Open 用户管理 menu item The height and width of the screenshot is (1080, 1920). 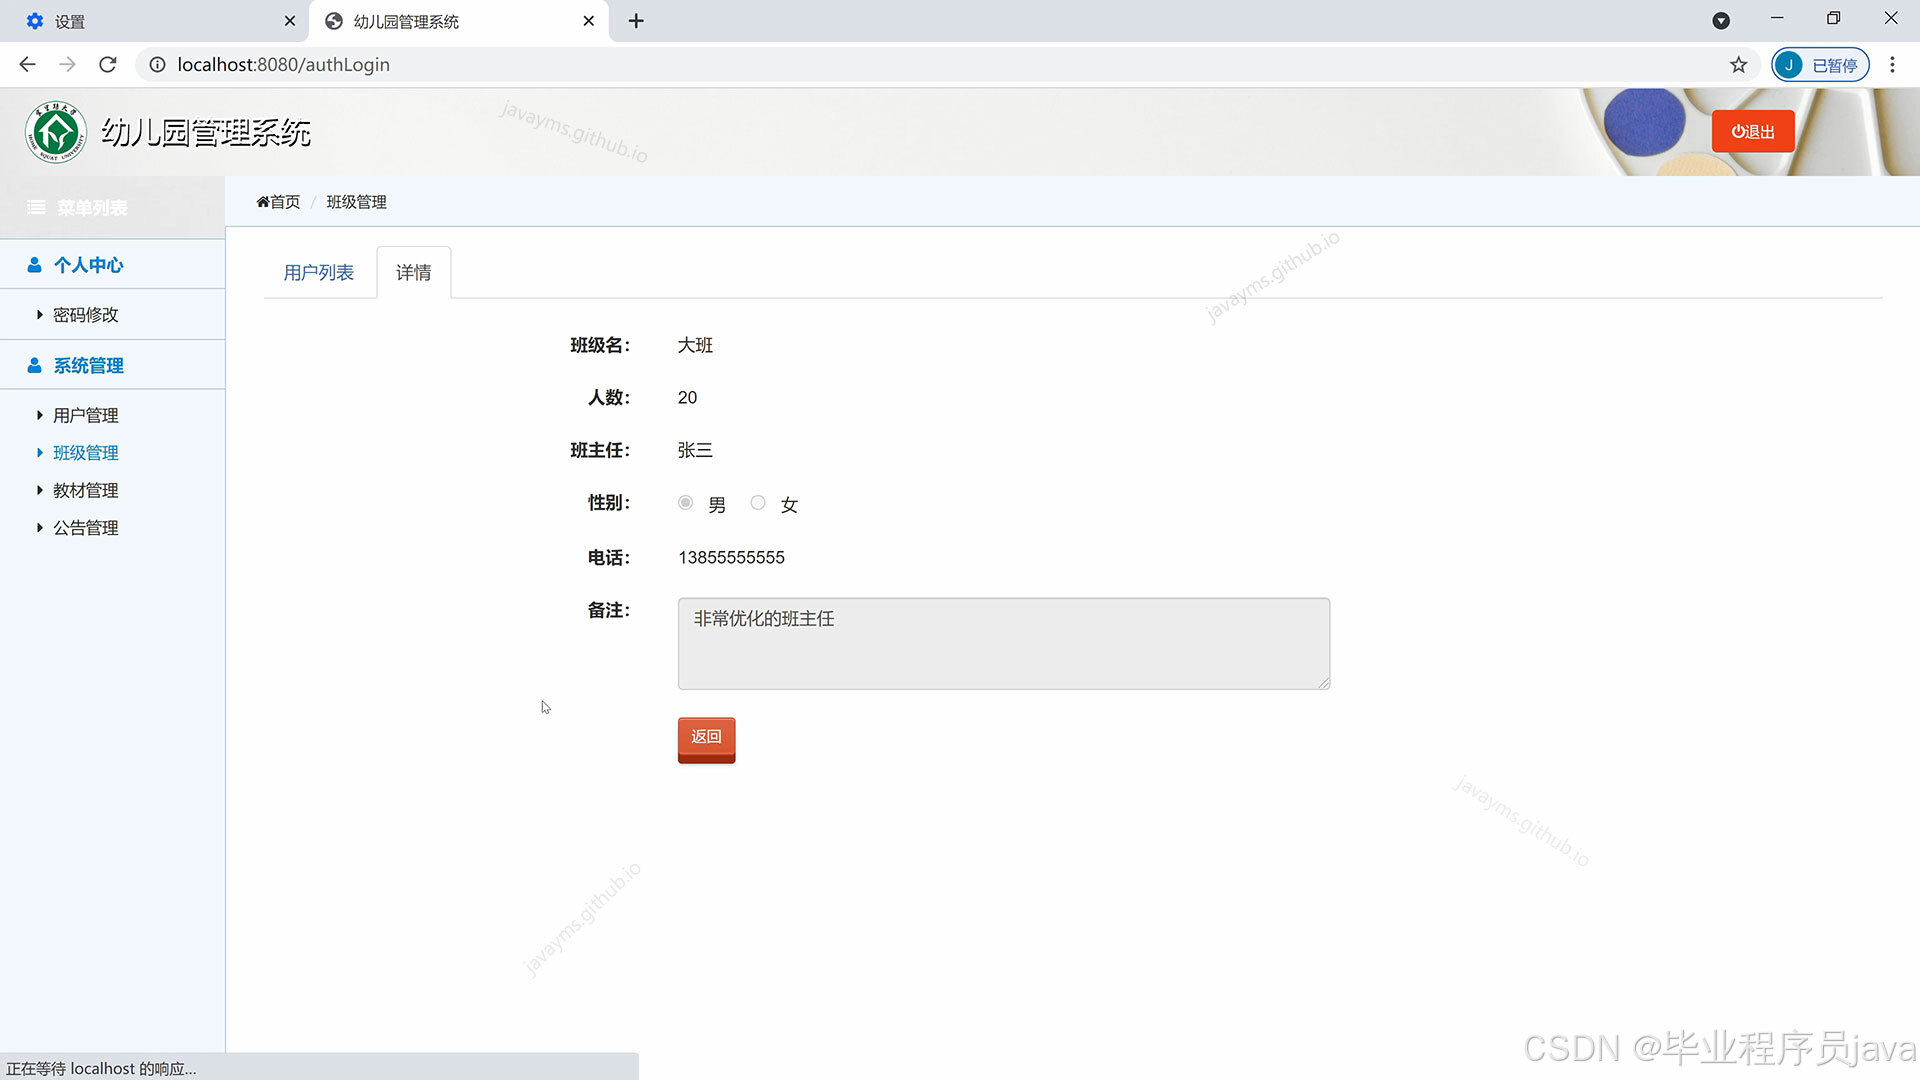pyautogui.click(x=86, y=415)
